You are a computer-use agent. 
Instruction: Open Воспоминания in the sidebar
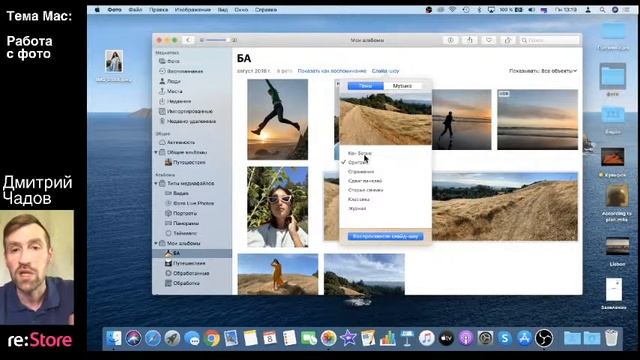tap(184, 71)
